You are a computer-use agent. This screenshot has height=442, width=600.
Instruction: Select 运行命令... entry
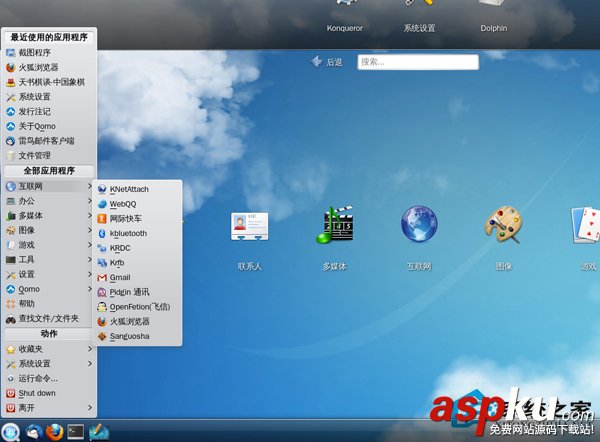[x=49, y=378]
